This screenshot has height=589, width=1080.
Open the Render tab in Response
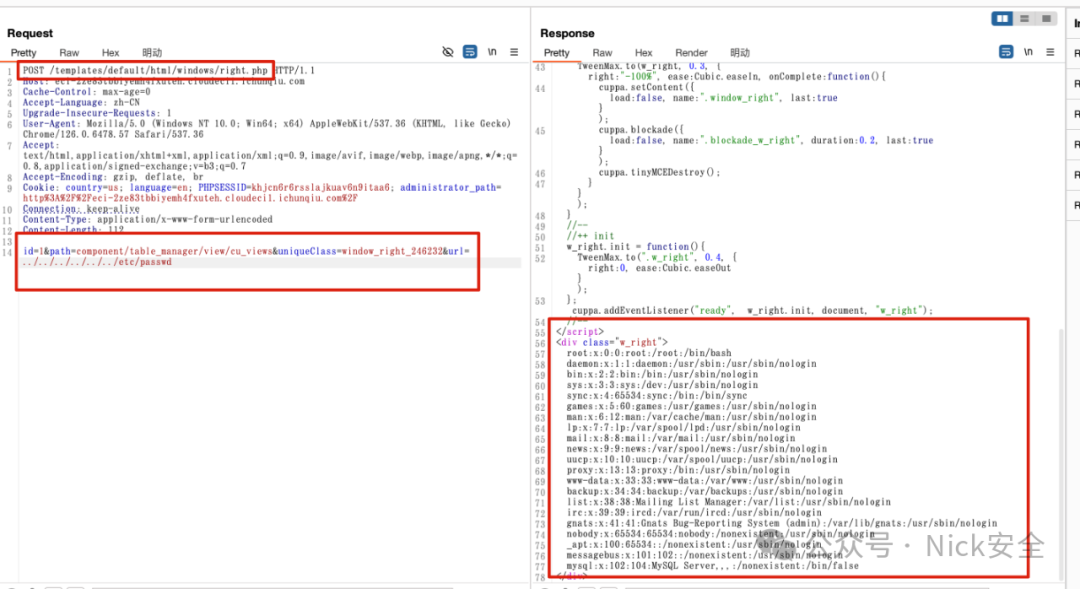click(691, 52)
